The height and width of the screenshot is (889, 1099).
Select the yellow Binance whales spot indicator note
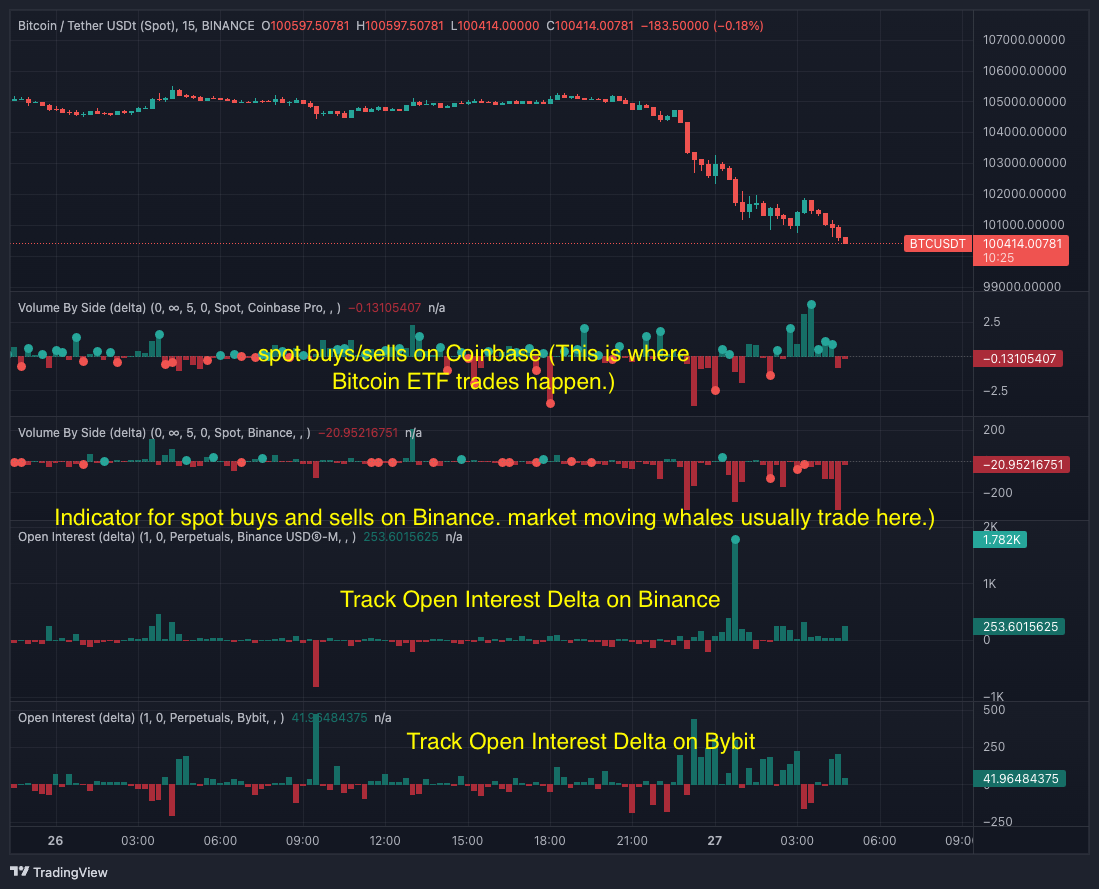click(495, 517)
